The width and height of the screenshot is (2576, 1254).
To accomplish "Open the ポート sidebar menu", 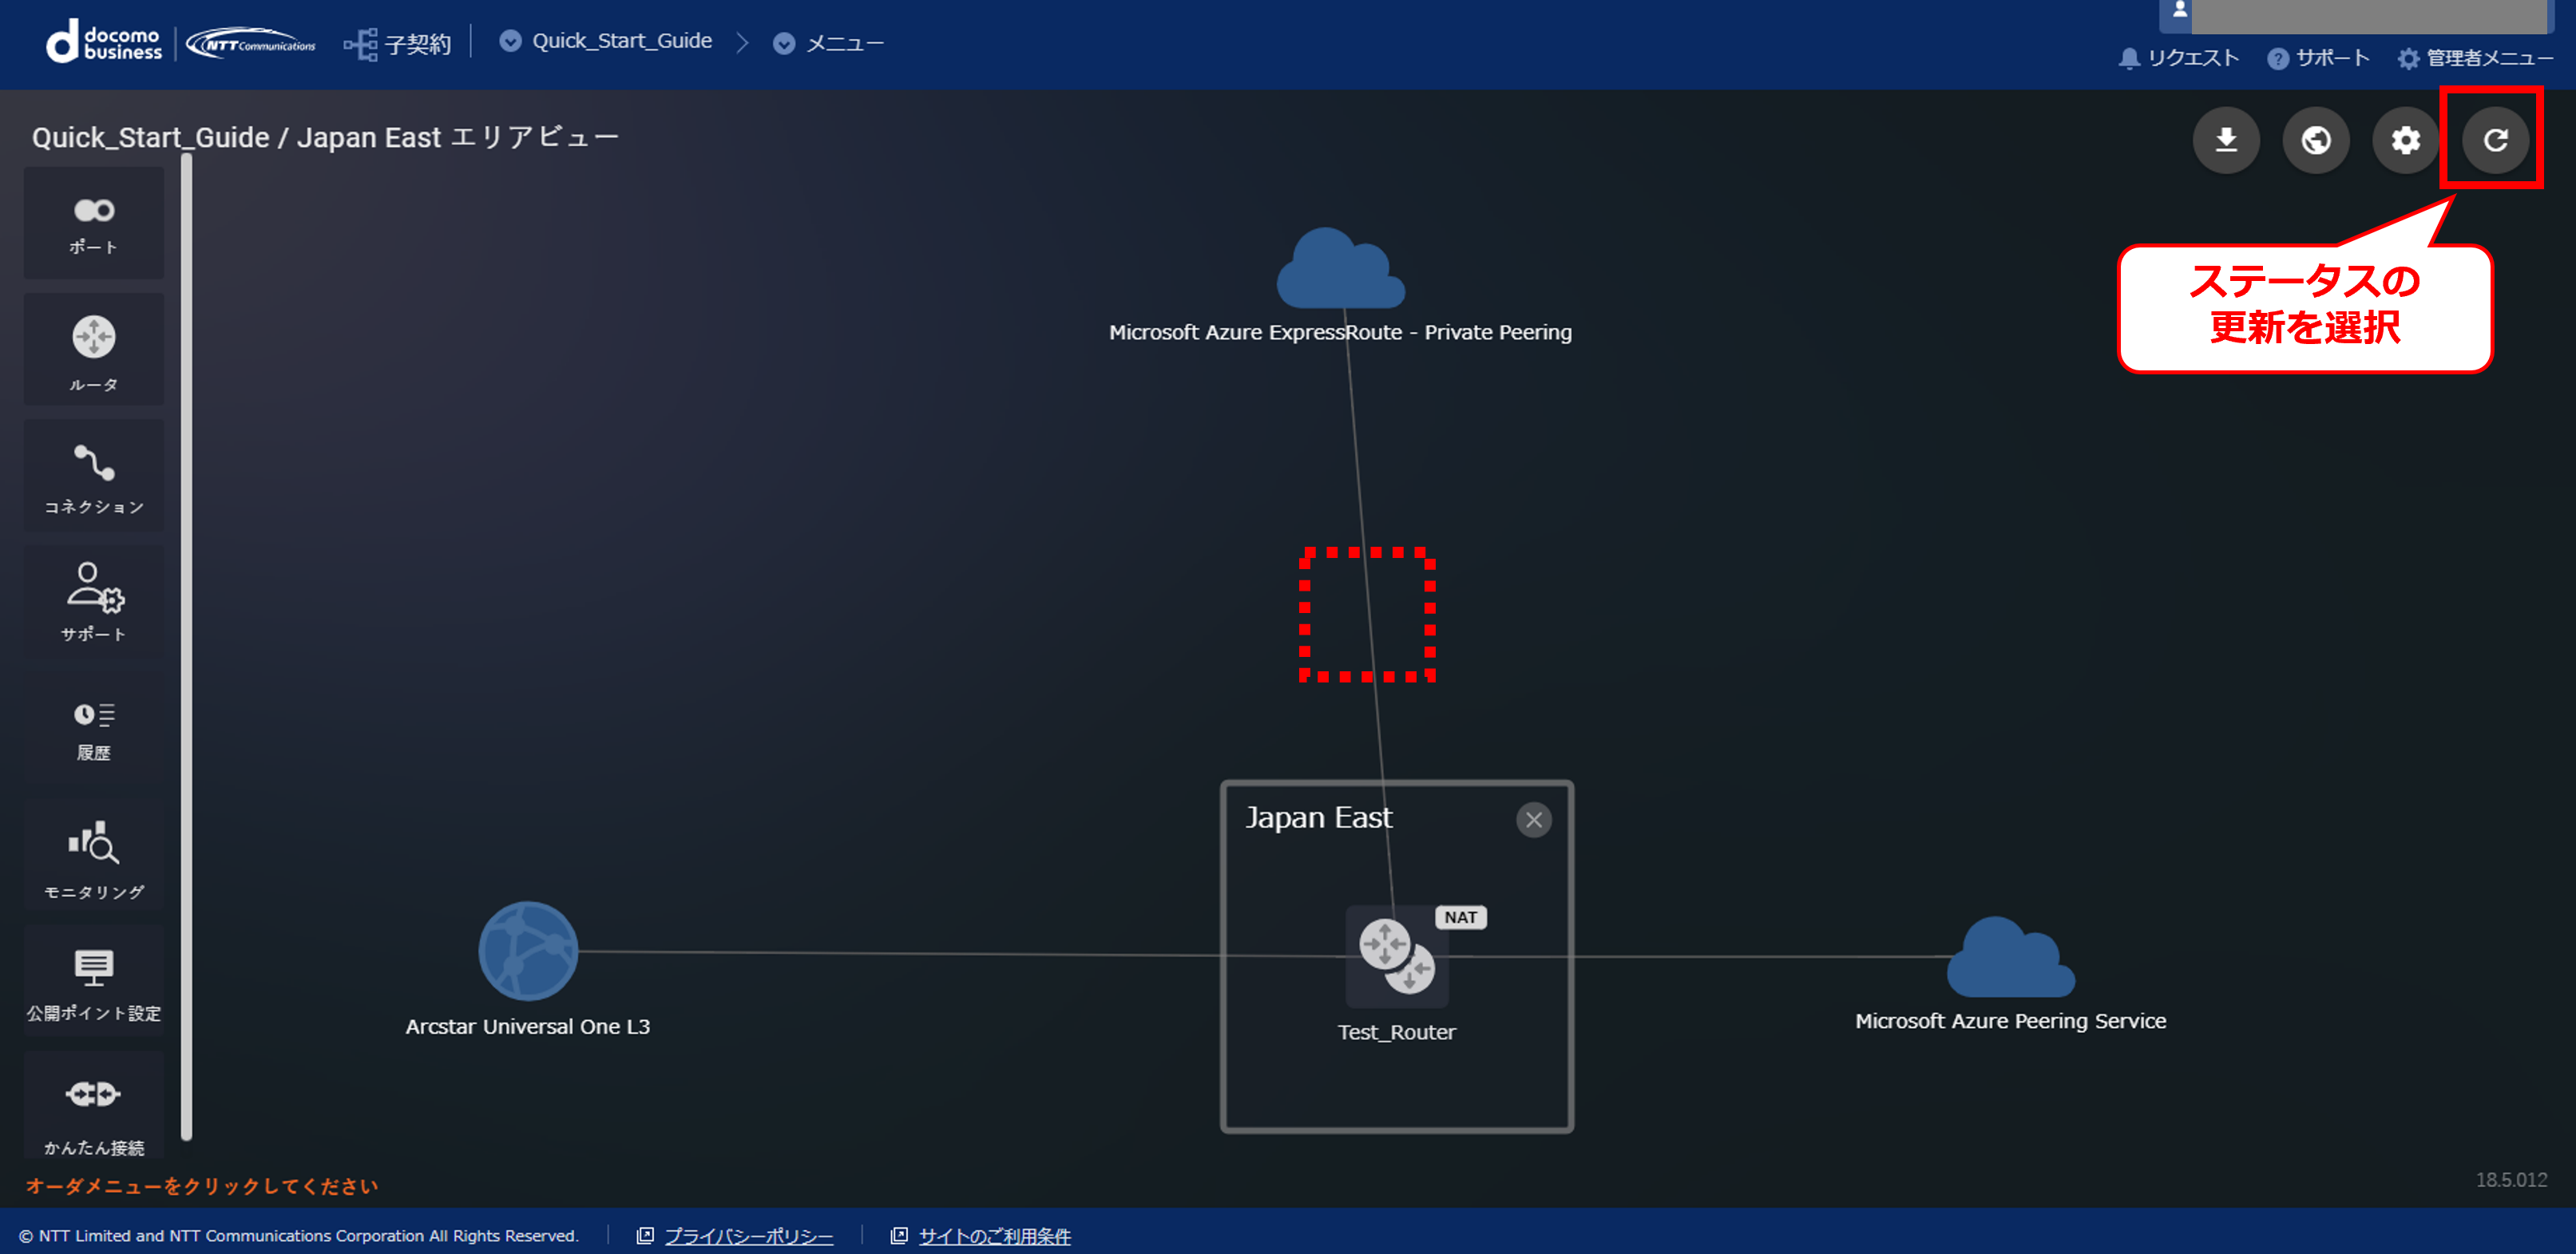I will click(94, 223).
